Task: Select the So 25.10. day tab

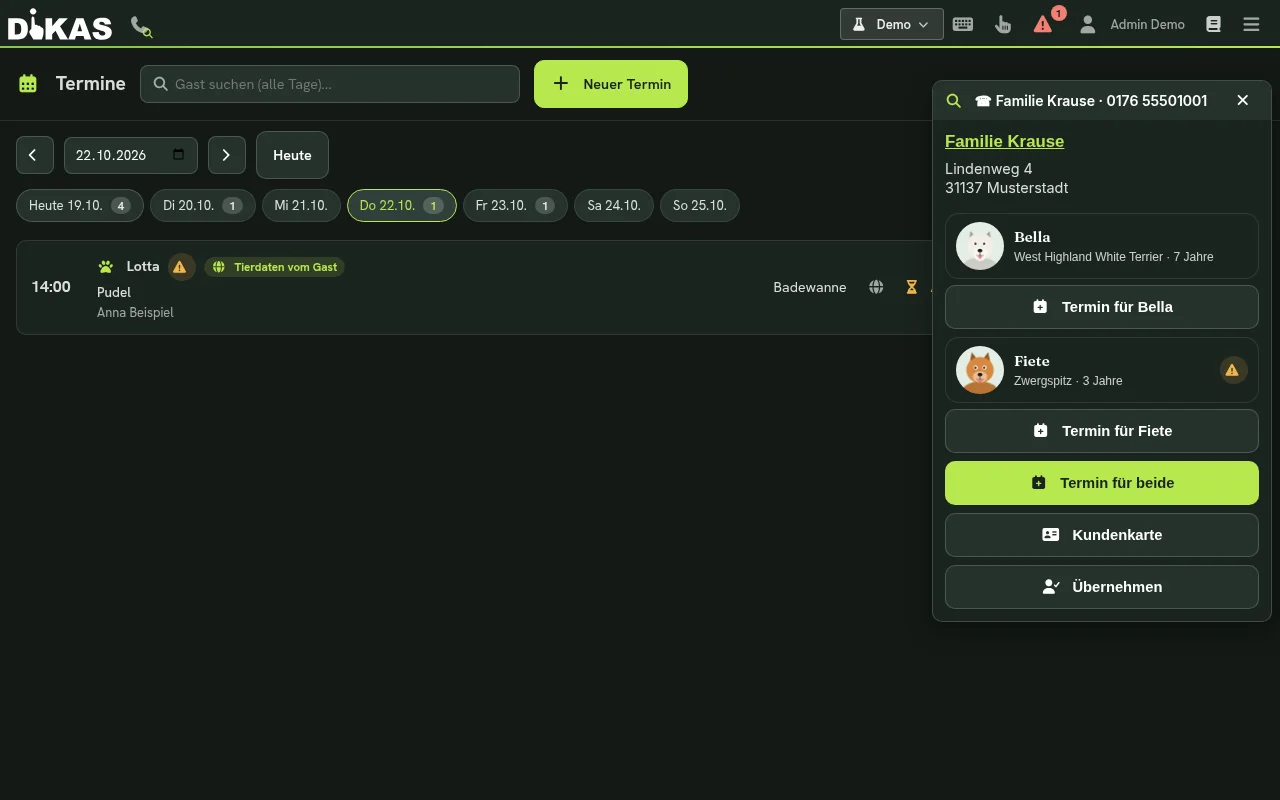Action: pos(700,205)
